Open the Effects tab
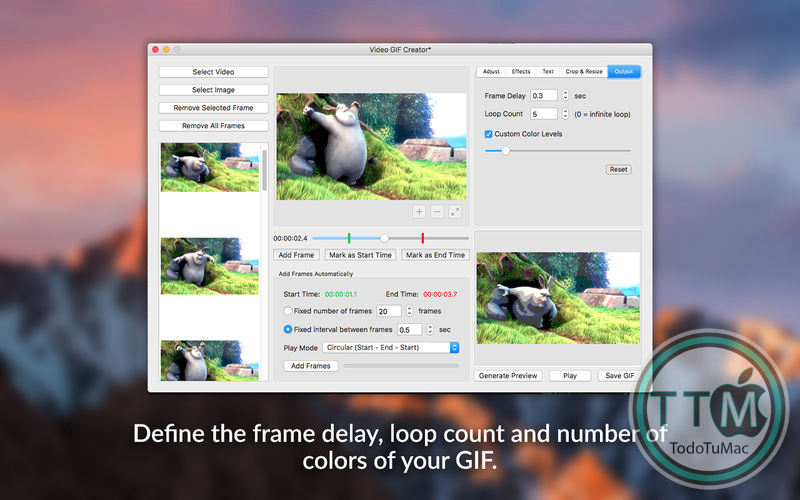This screenshot has height=500, width=800. click(521, 71)
